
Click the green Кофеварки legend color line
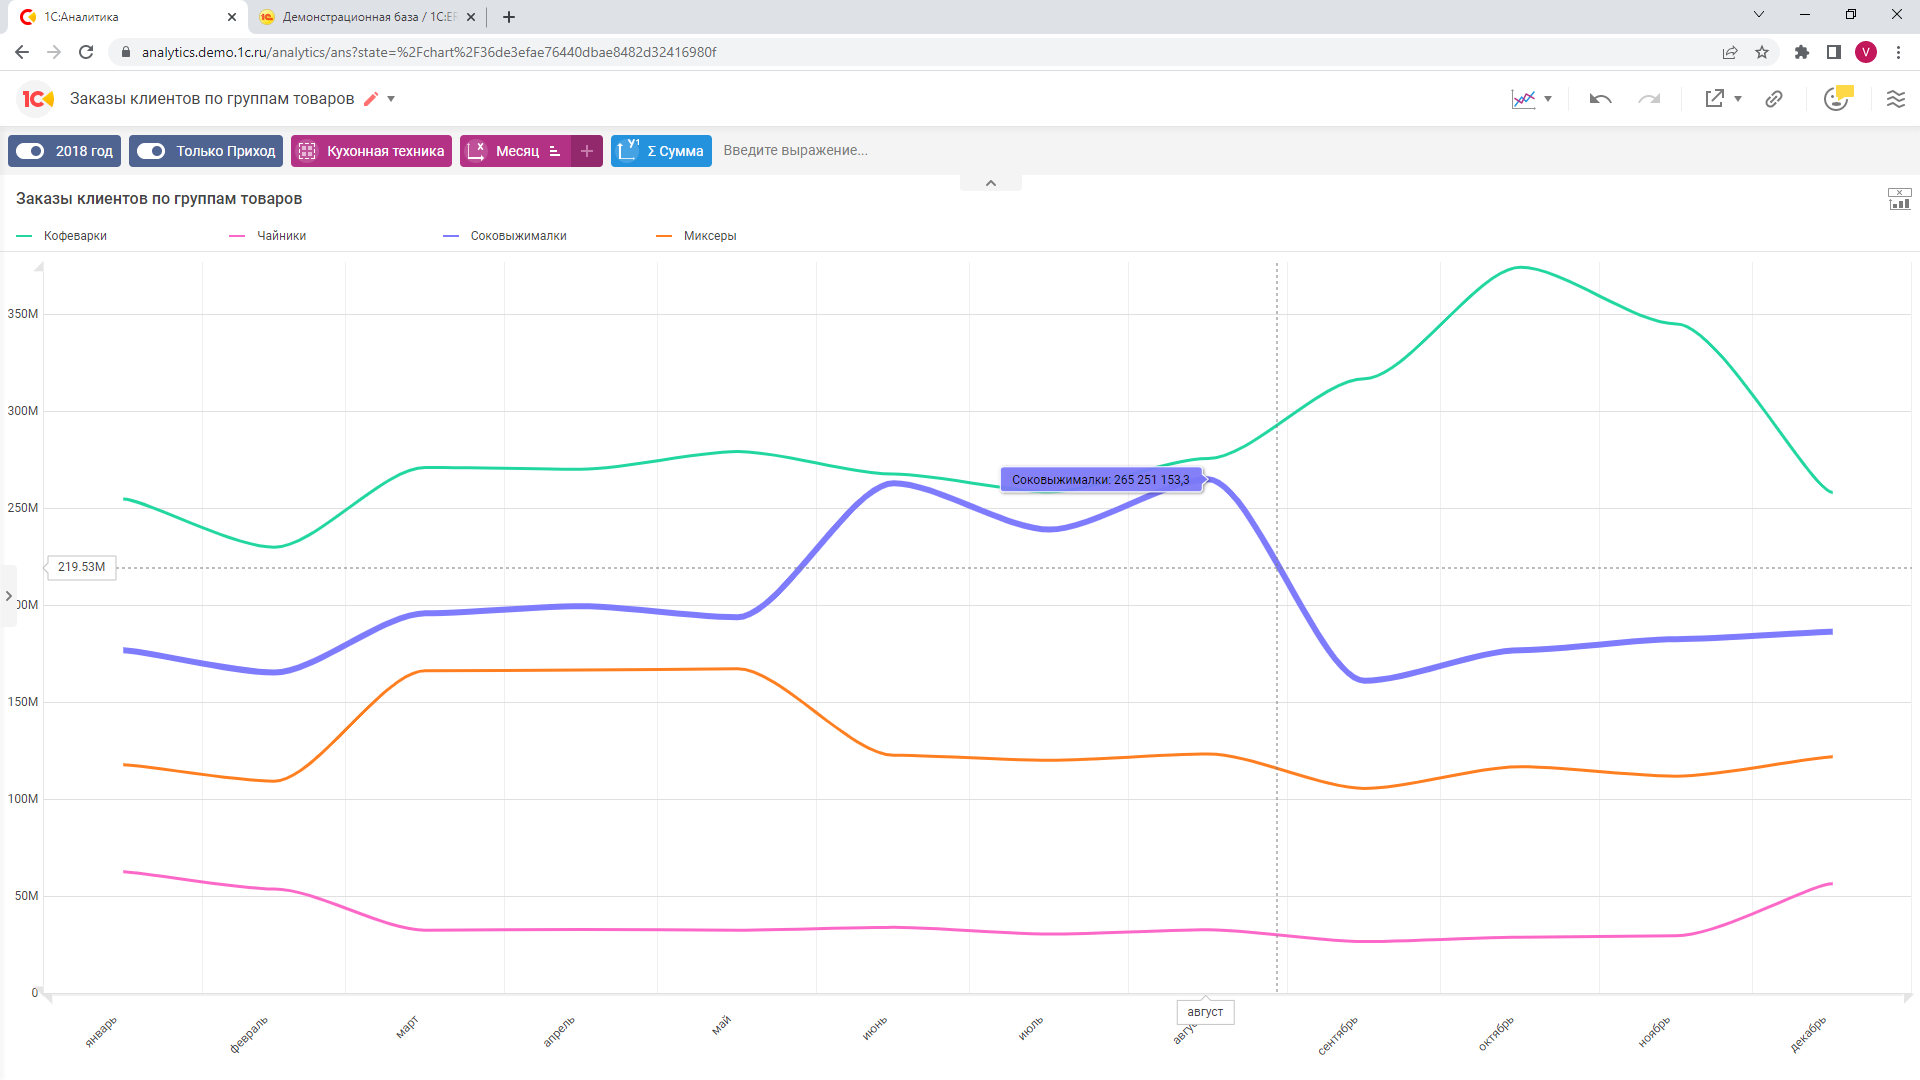24,236
